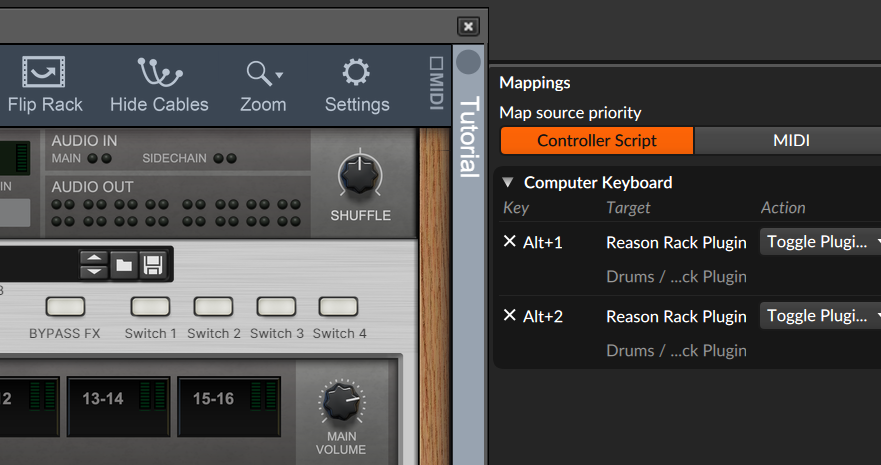
Task: Remove the Alt+2 mapping
Action: (509, 316)
